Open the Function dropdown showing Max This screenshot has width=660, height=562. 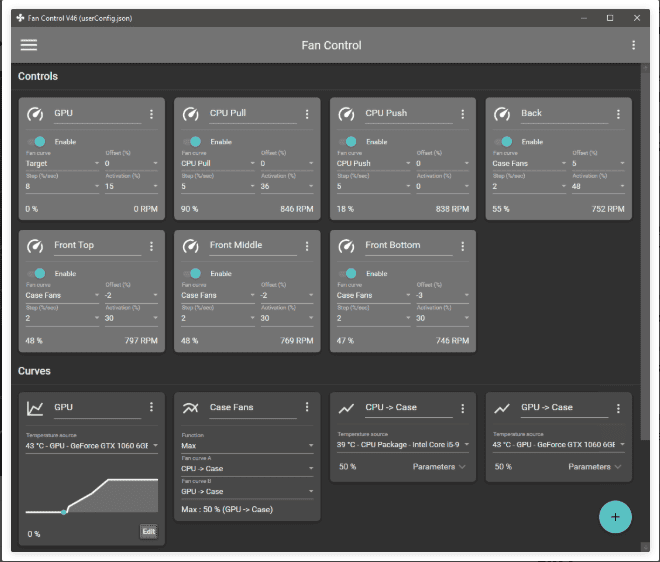[x=247, y=445]
